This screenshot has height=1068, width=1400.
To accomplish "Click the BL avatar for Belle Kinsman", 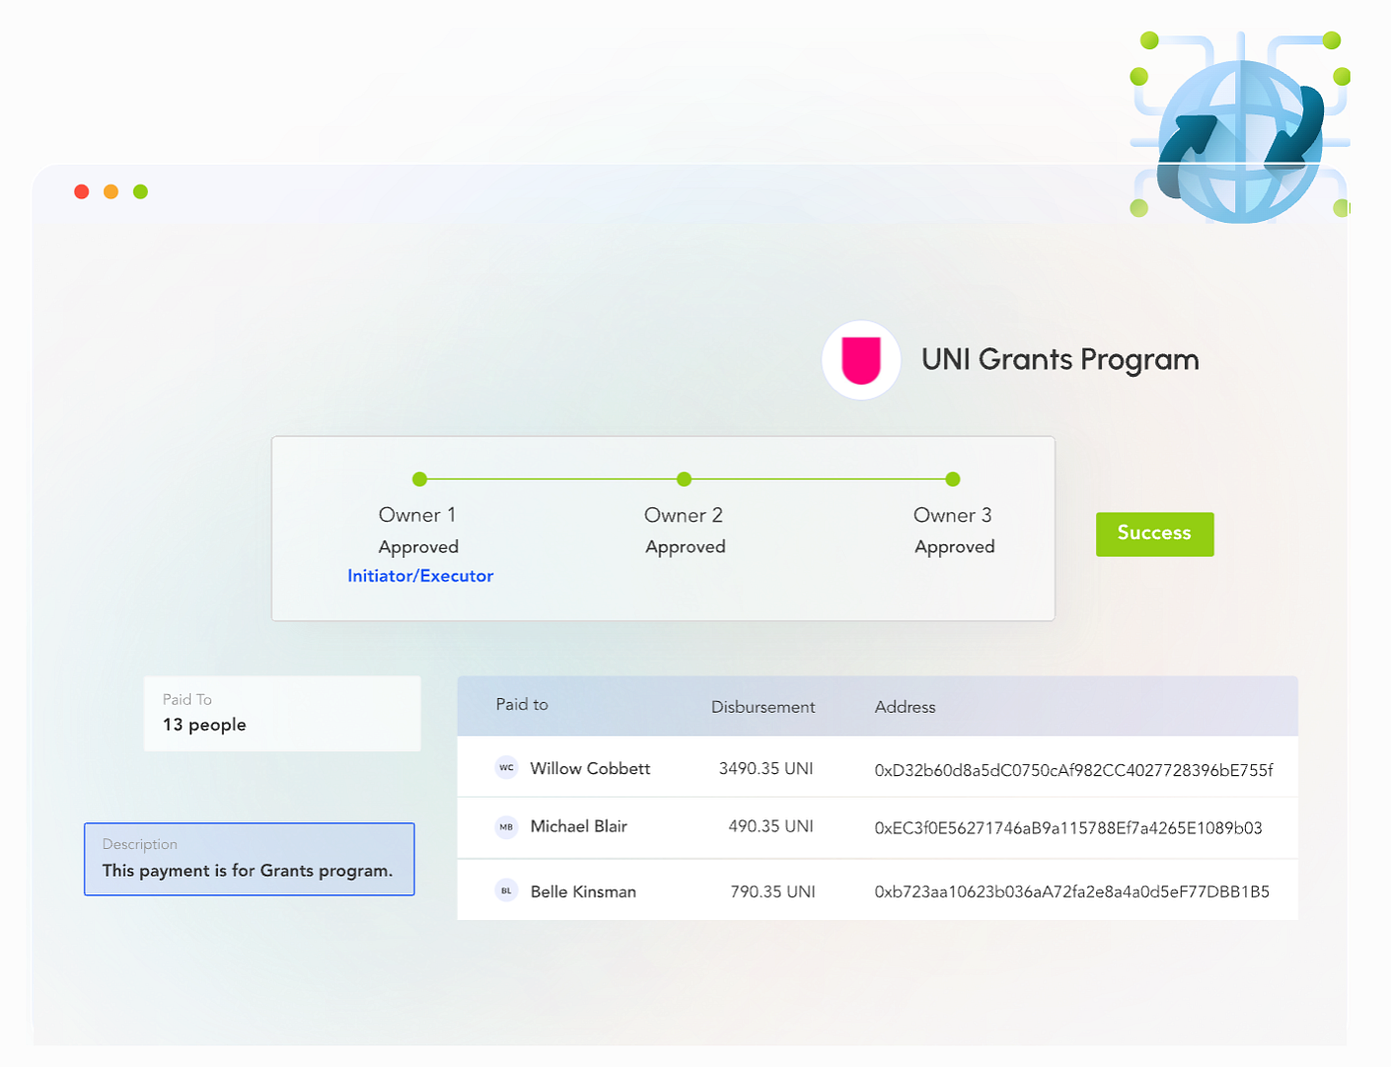I will pyautogui.click(x=507, y=891).
